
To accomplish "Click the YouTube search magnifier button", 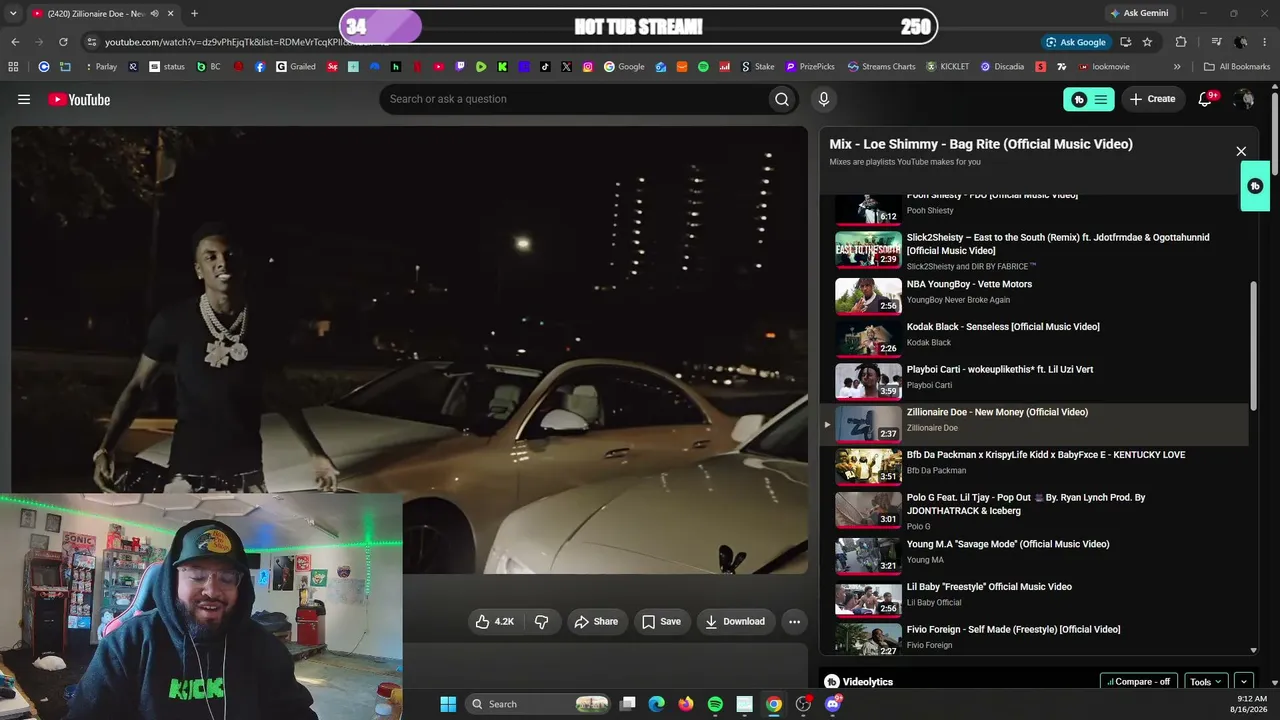I will (782, 99).
